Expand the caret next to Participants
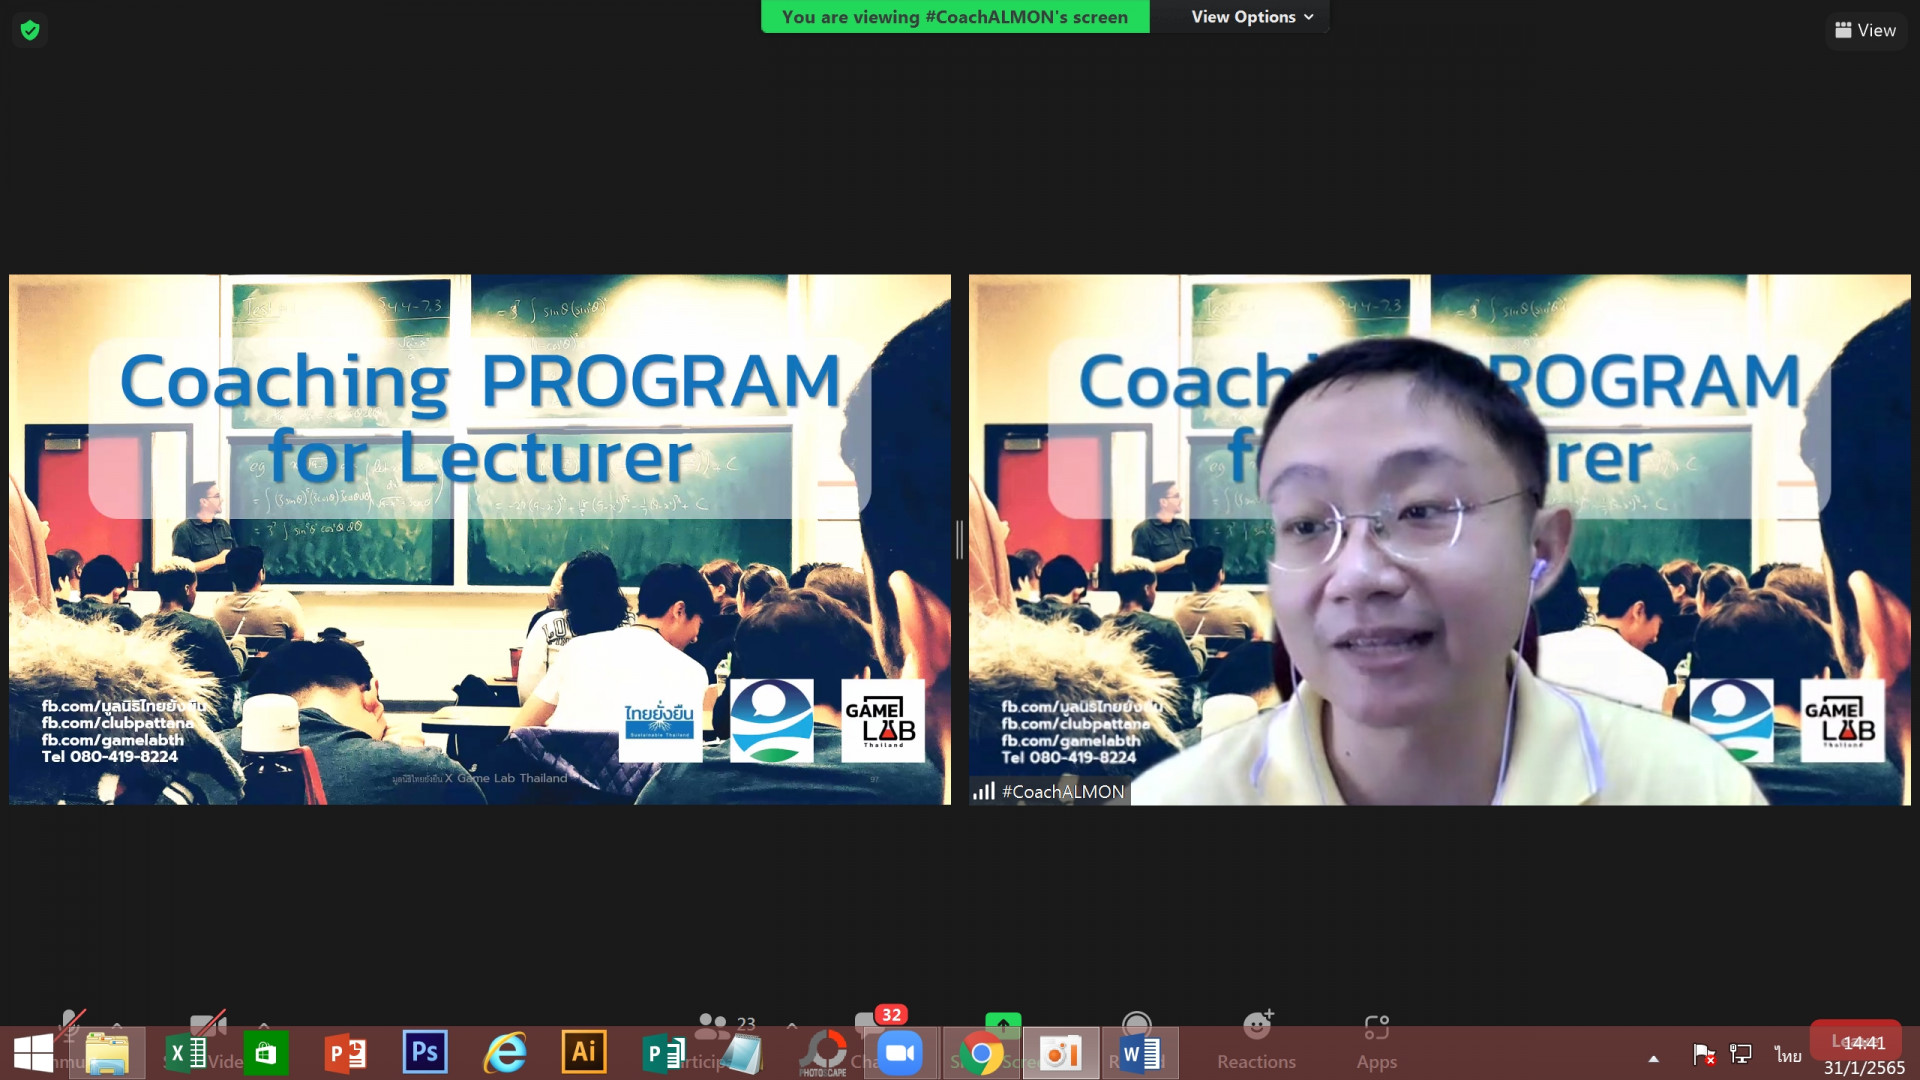 pyautogui.click(x=792, y=1025)
